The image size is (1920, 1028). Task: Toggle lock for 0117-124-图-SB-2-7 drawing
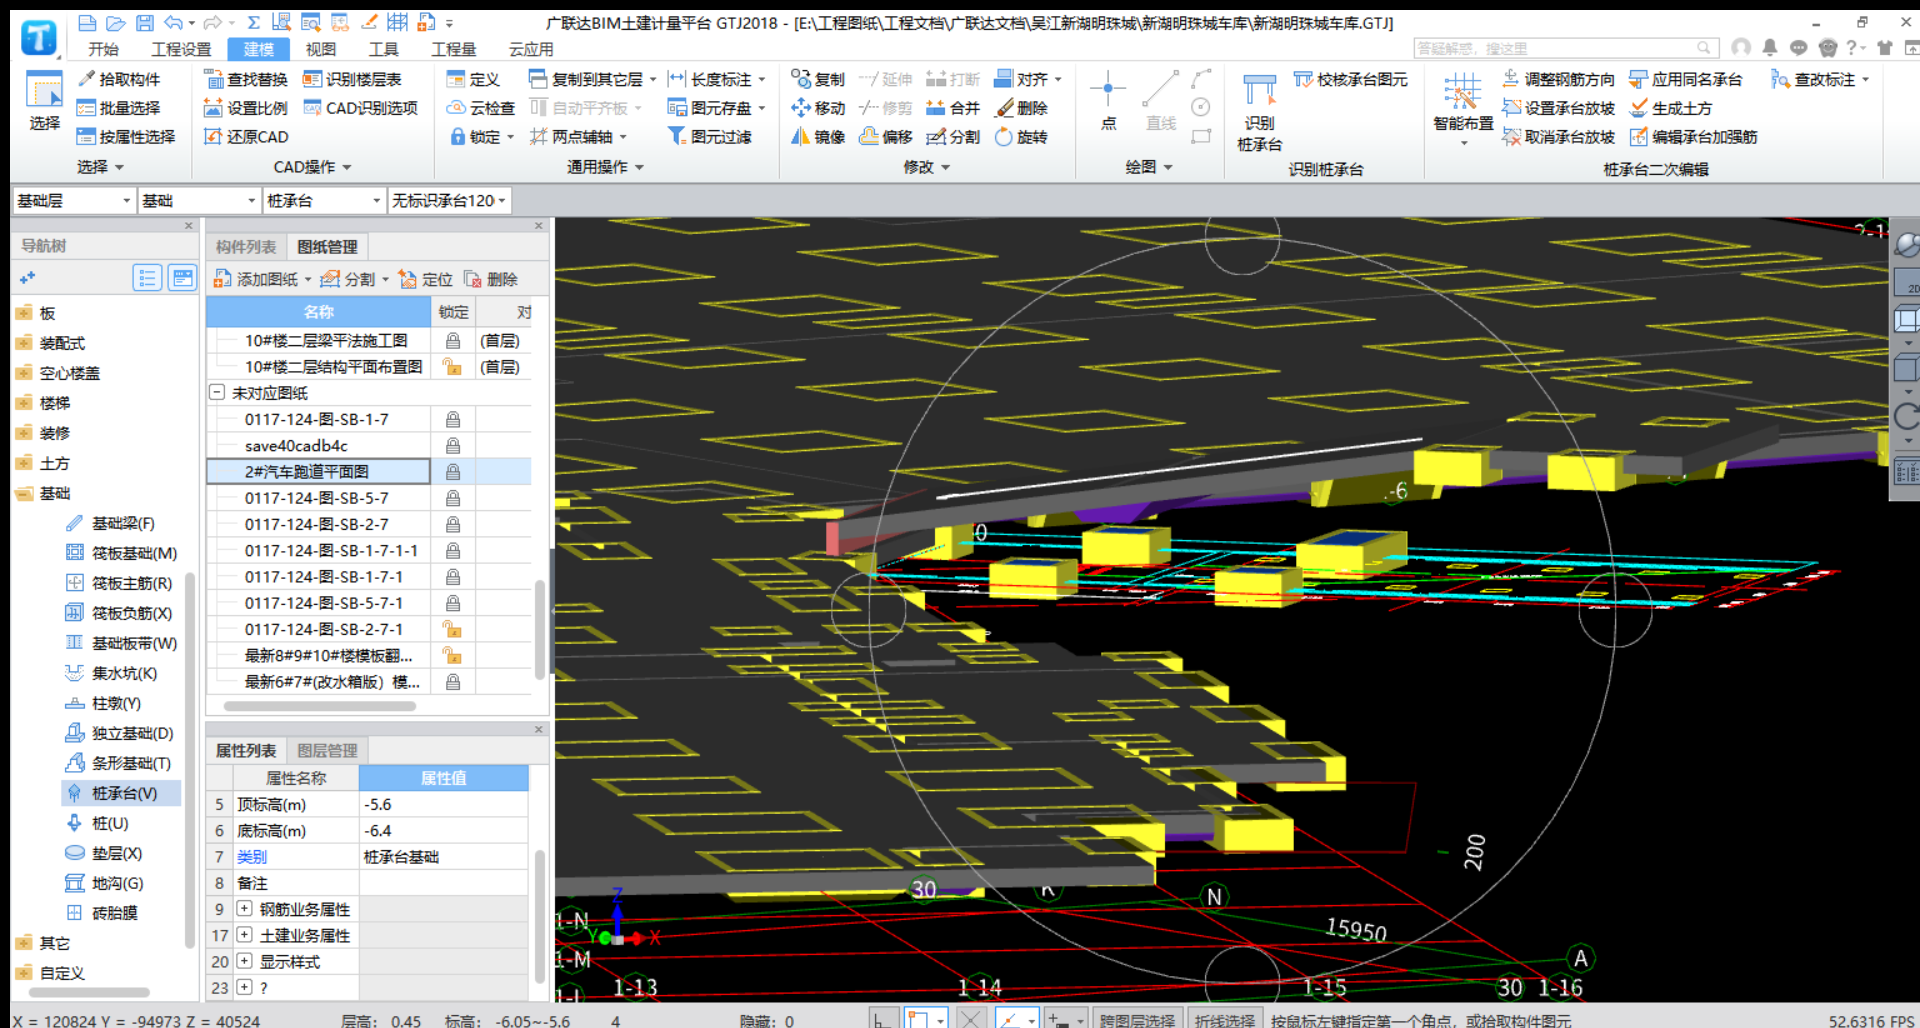click(453, 524)
